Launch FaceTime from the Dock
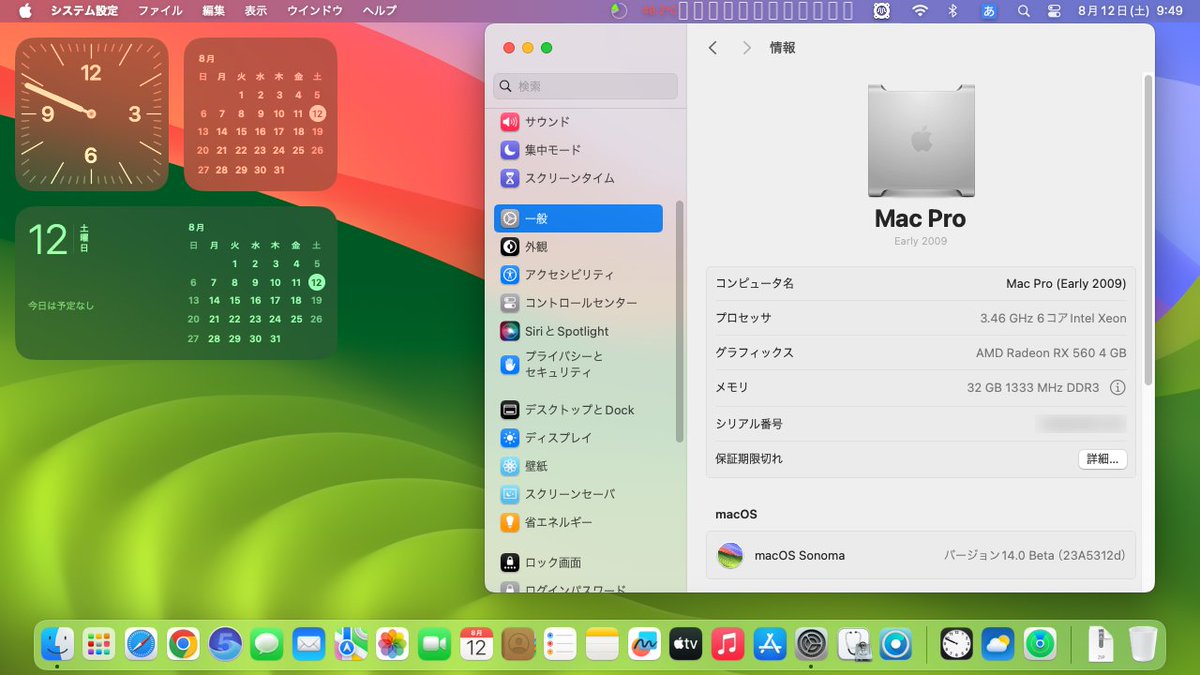Screen dimensions: 1200x675 tap(434, 645)
